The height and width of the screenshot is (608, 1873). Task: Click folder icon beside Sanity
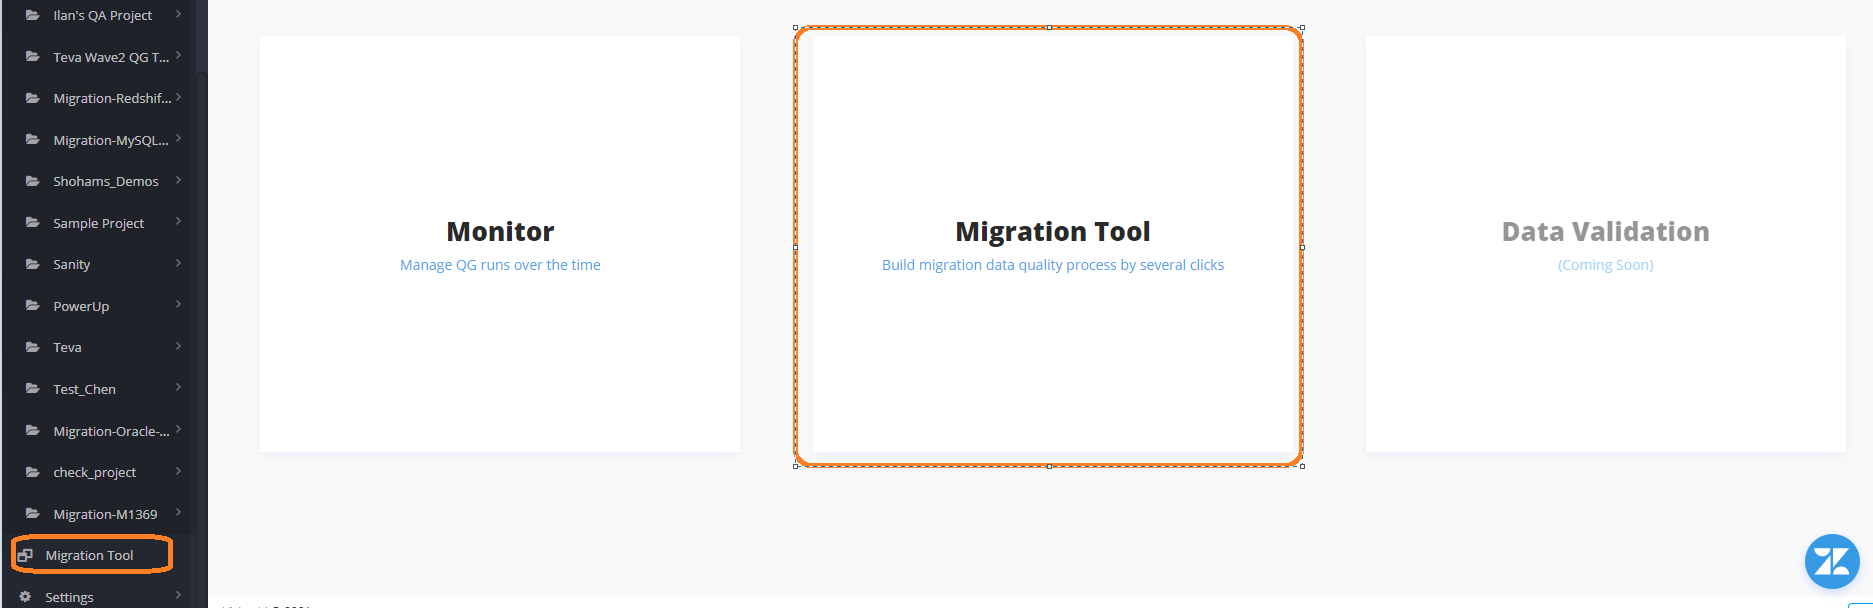pyautogui.click(x=33, y=264)
